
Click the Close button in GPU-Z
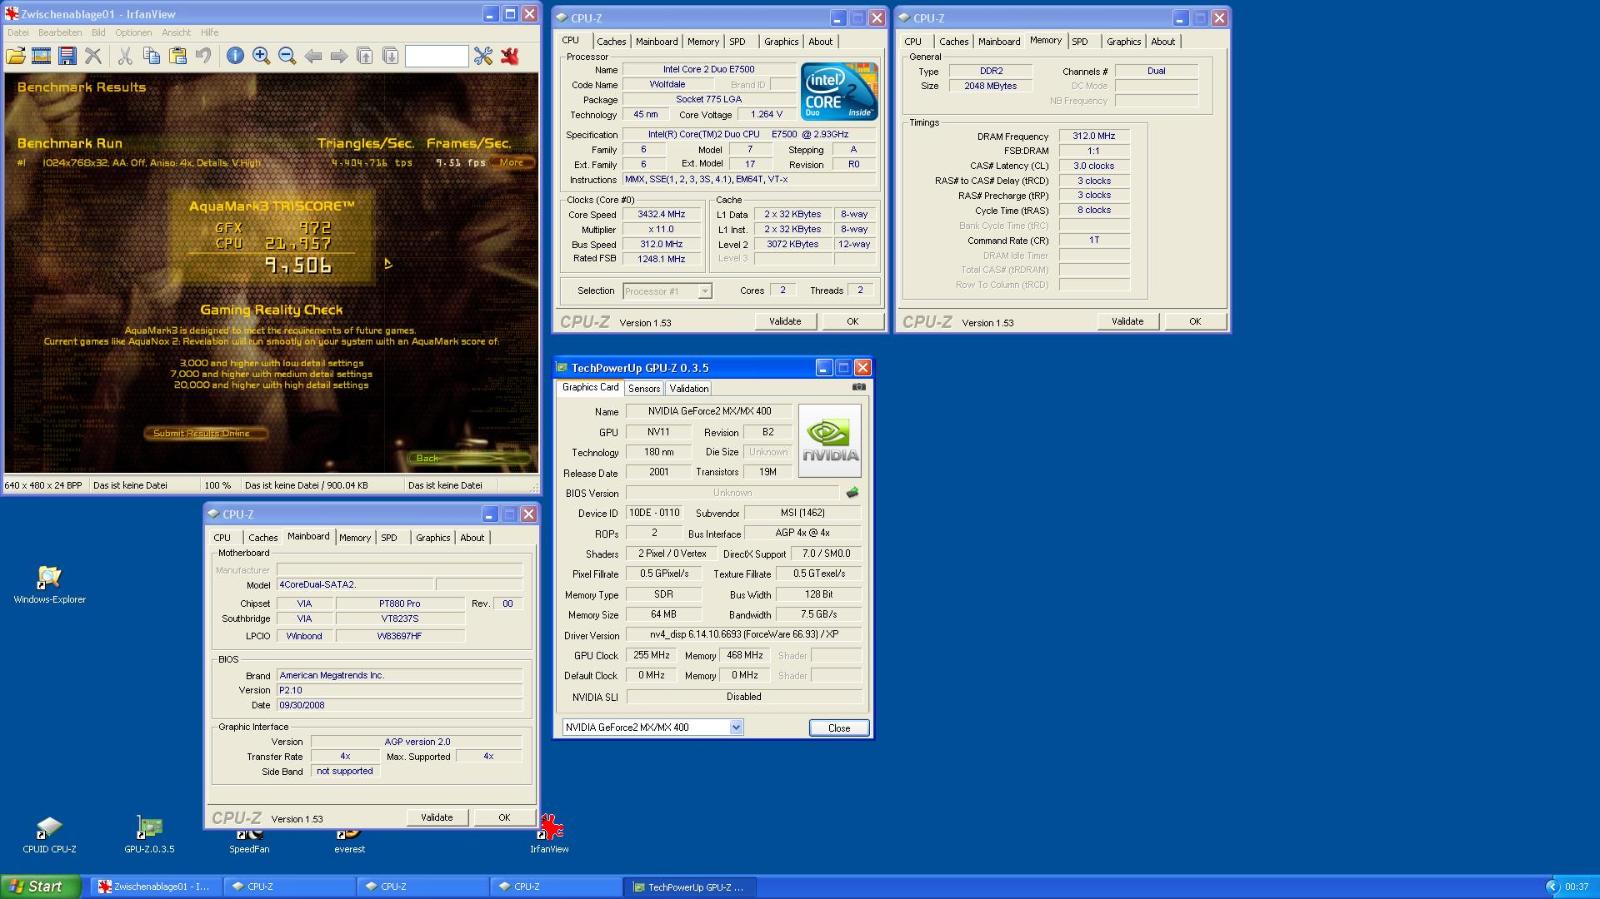tap(839, 727)
